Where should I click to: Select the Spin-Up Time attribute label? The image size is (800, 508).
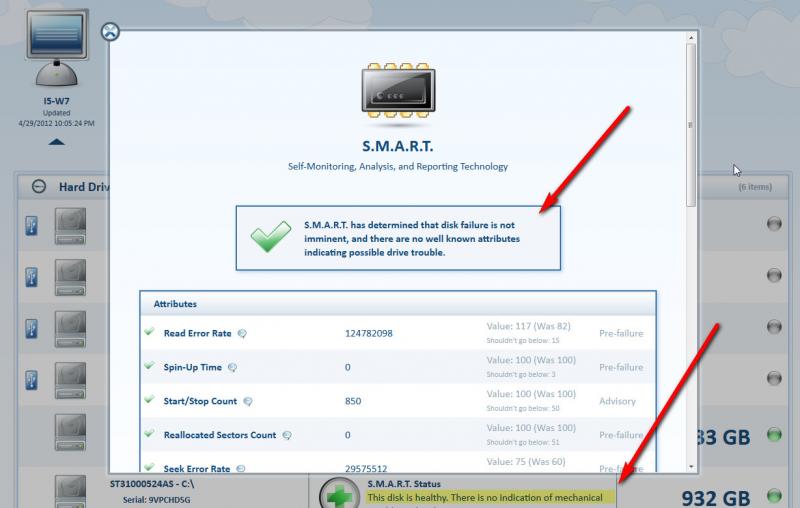tap(192, 367)
